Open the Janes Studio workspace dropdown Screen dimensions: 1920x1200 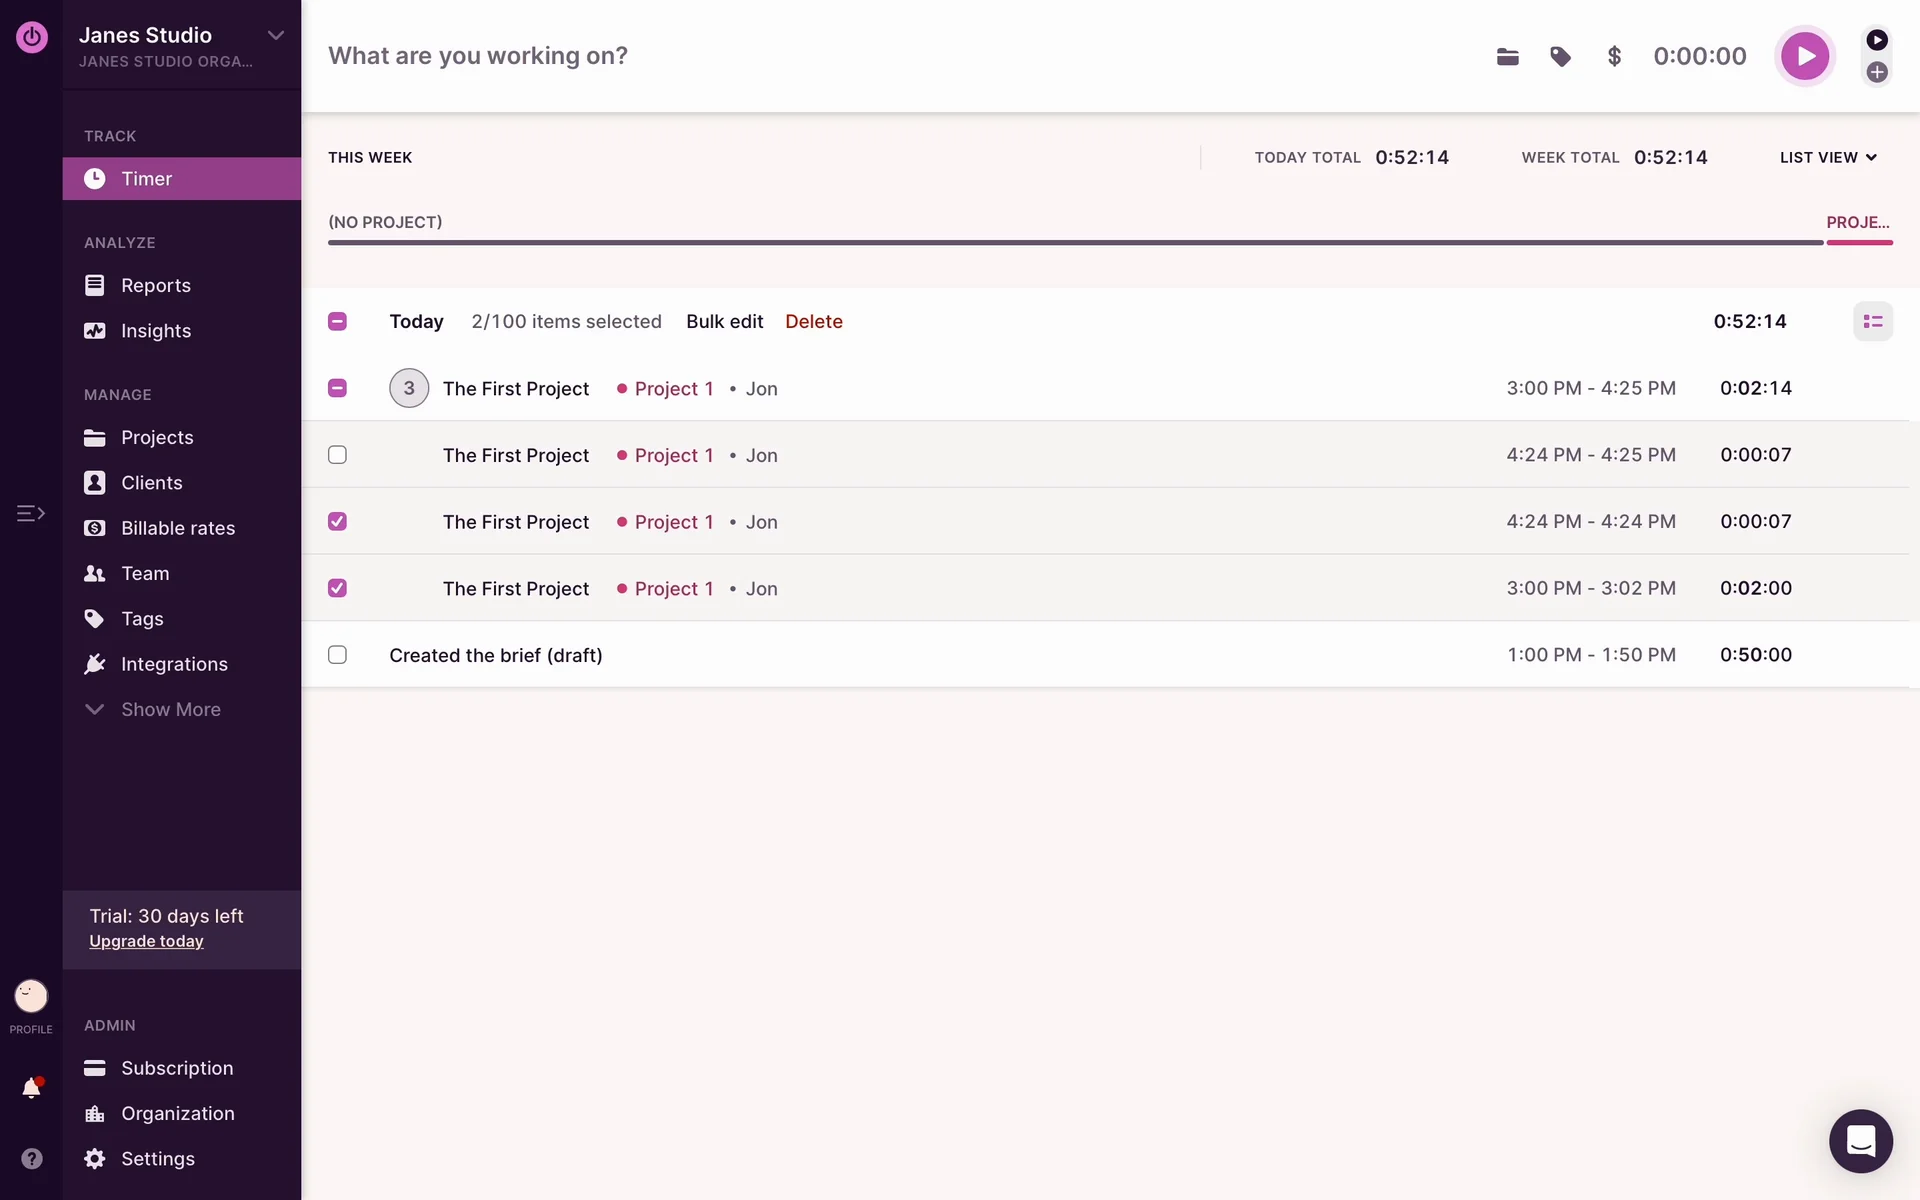point(275,36)
